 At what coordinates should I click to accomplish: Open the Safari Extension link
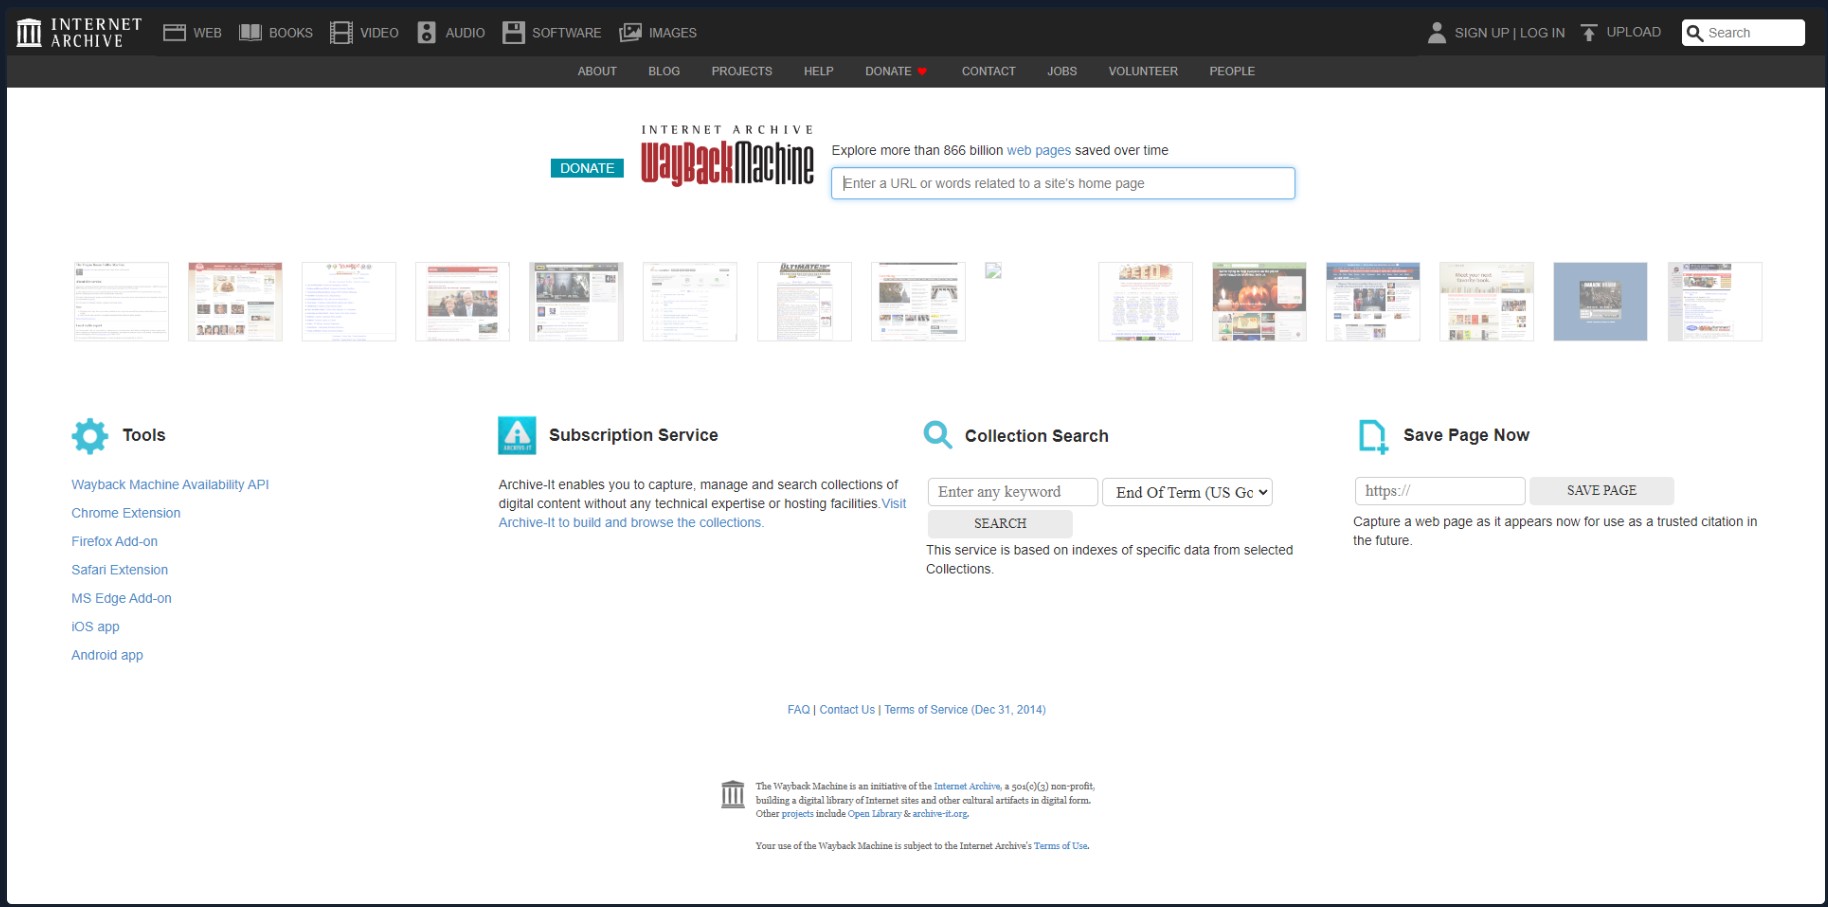click(x=119, y=570)
